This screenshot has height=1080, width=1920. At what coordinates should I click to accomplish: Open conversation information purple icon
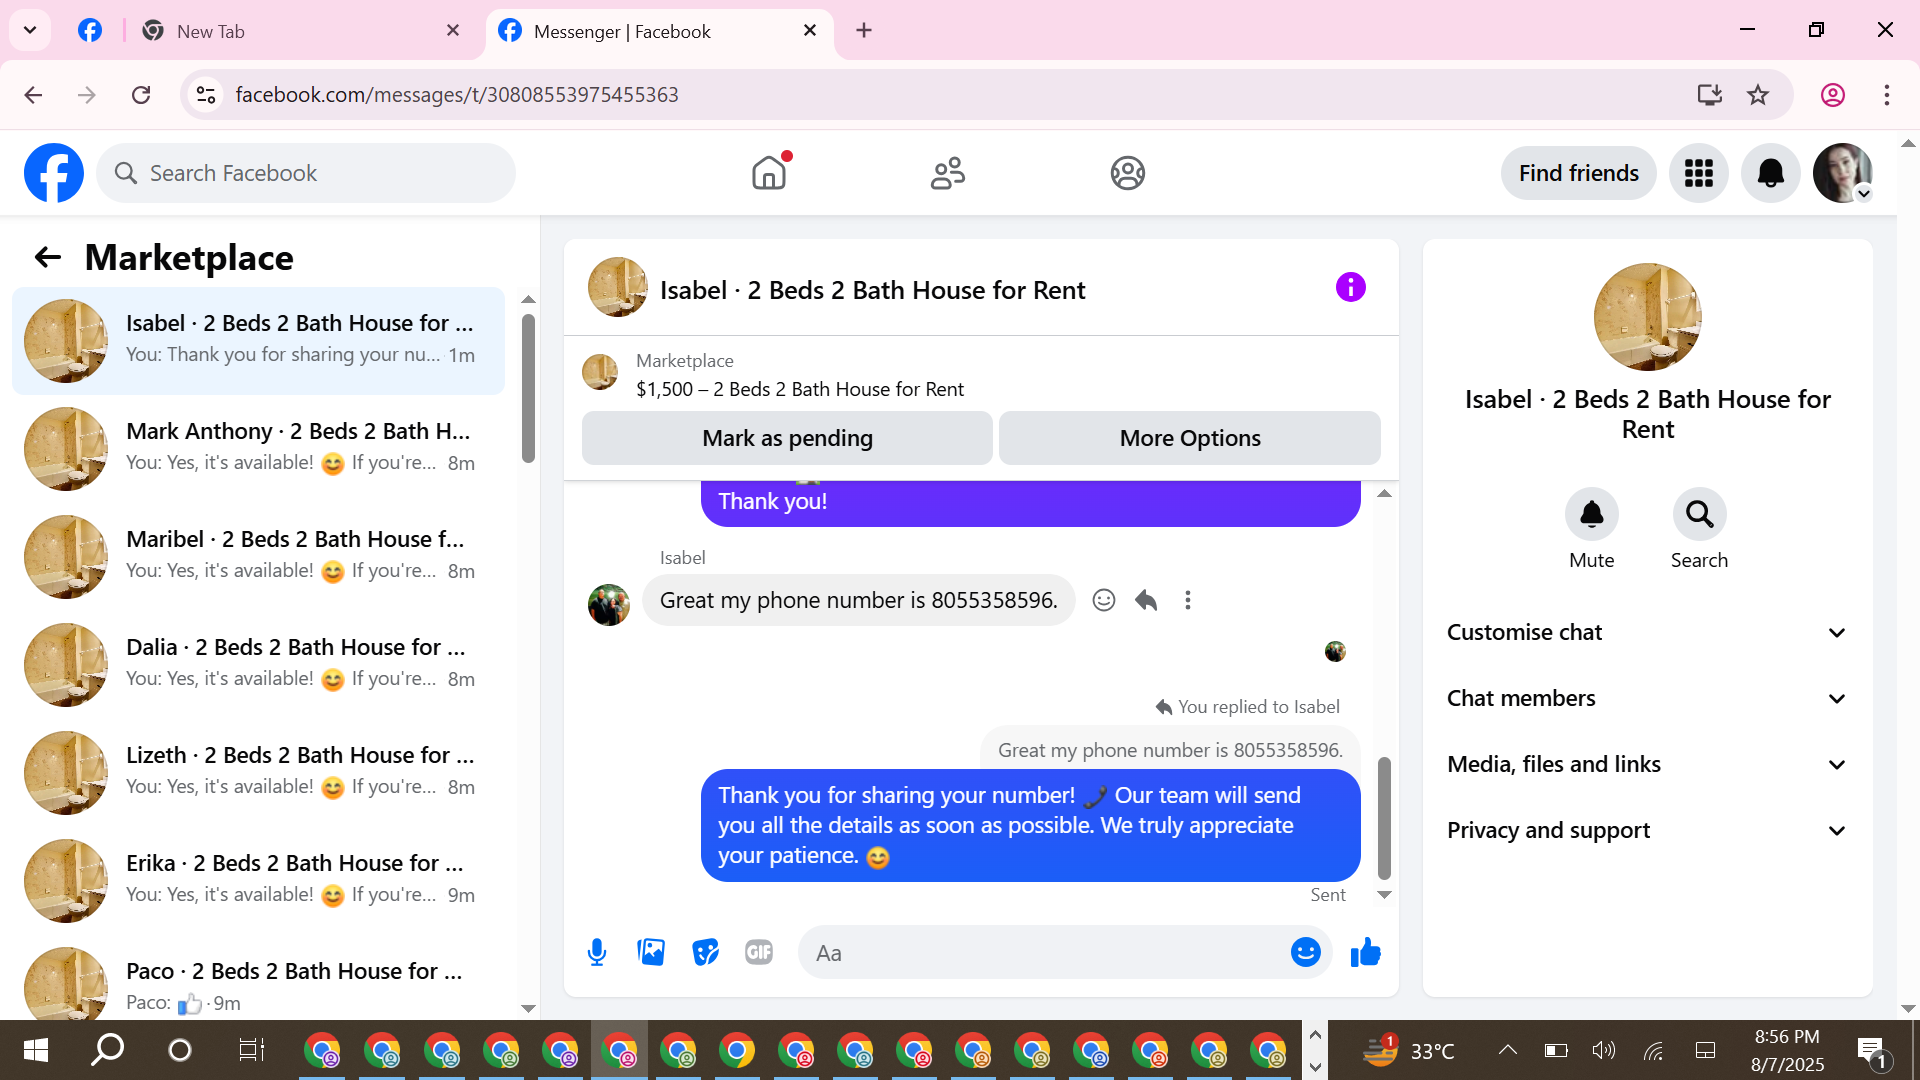coord(1350,288)
